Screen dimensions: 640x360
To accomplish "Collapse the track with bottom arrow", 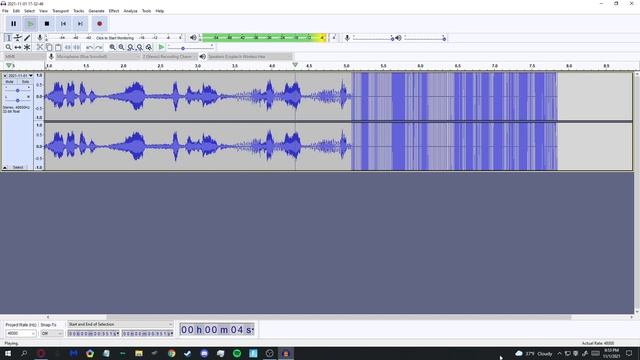I will [x=5, y=167].
